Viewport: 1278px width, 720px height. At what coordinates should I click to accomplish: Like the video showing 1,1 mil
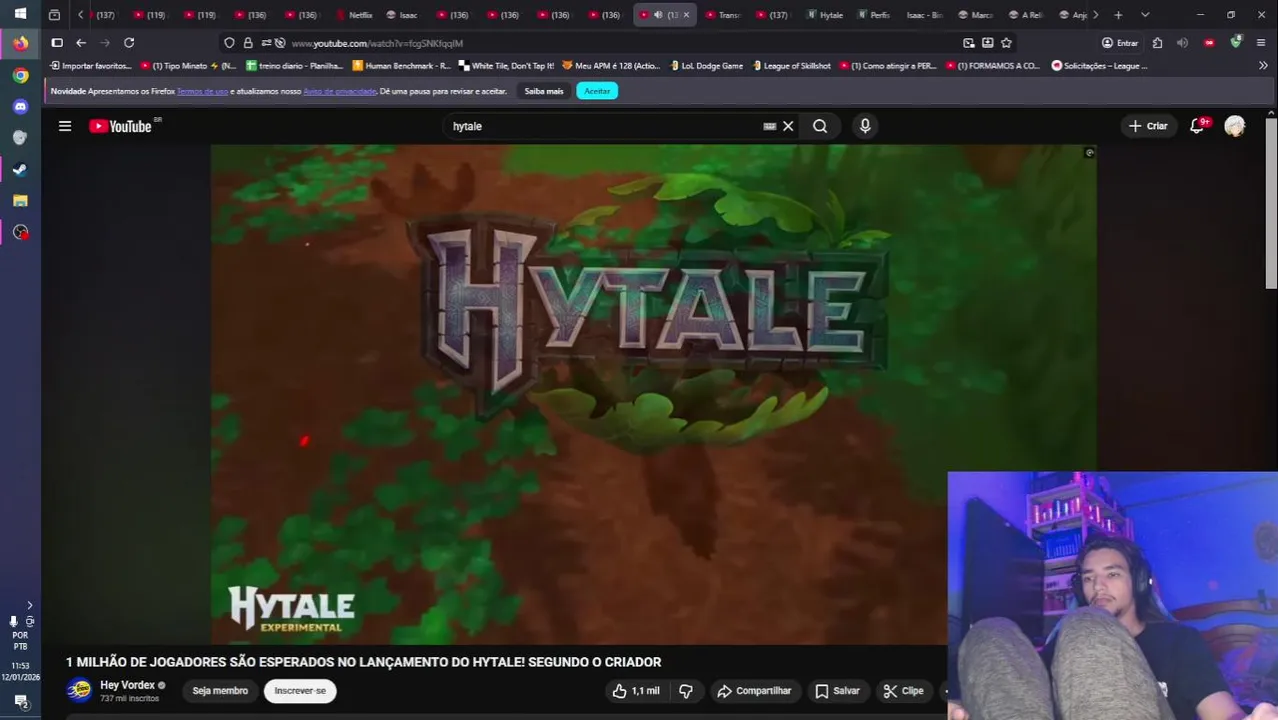(x=636, y=691)
